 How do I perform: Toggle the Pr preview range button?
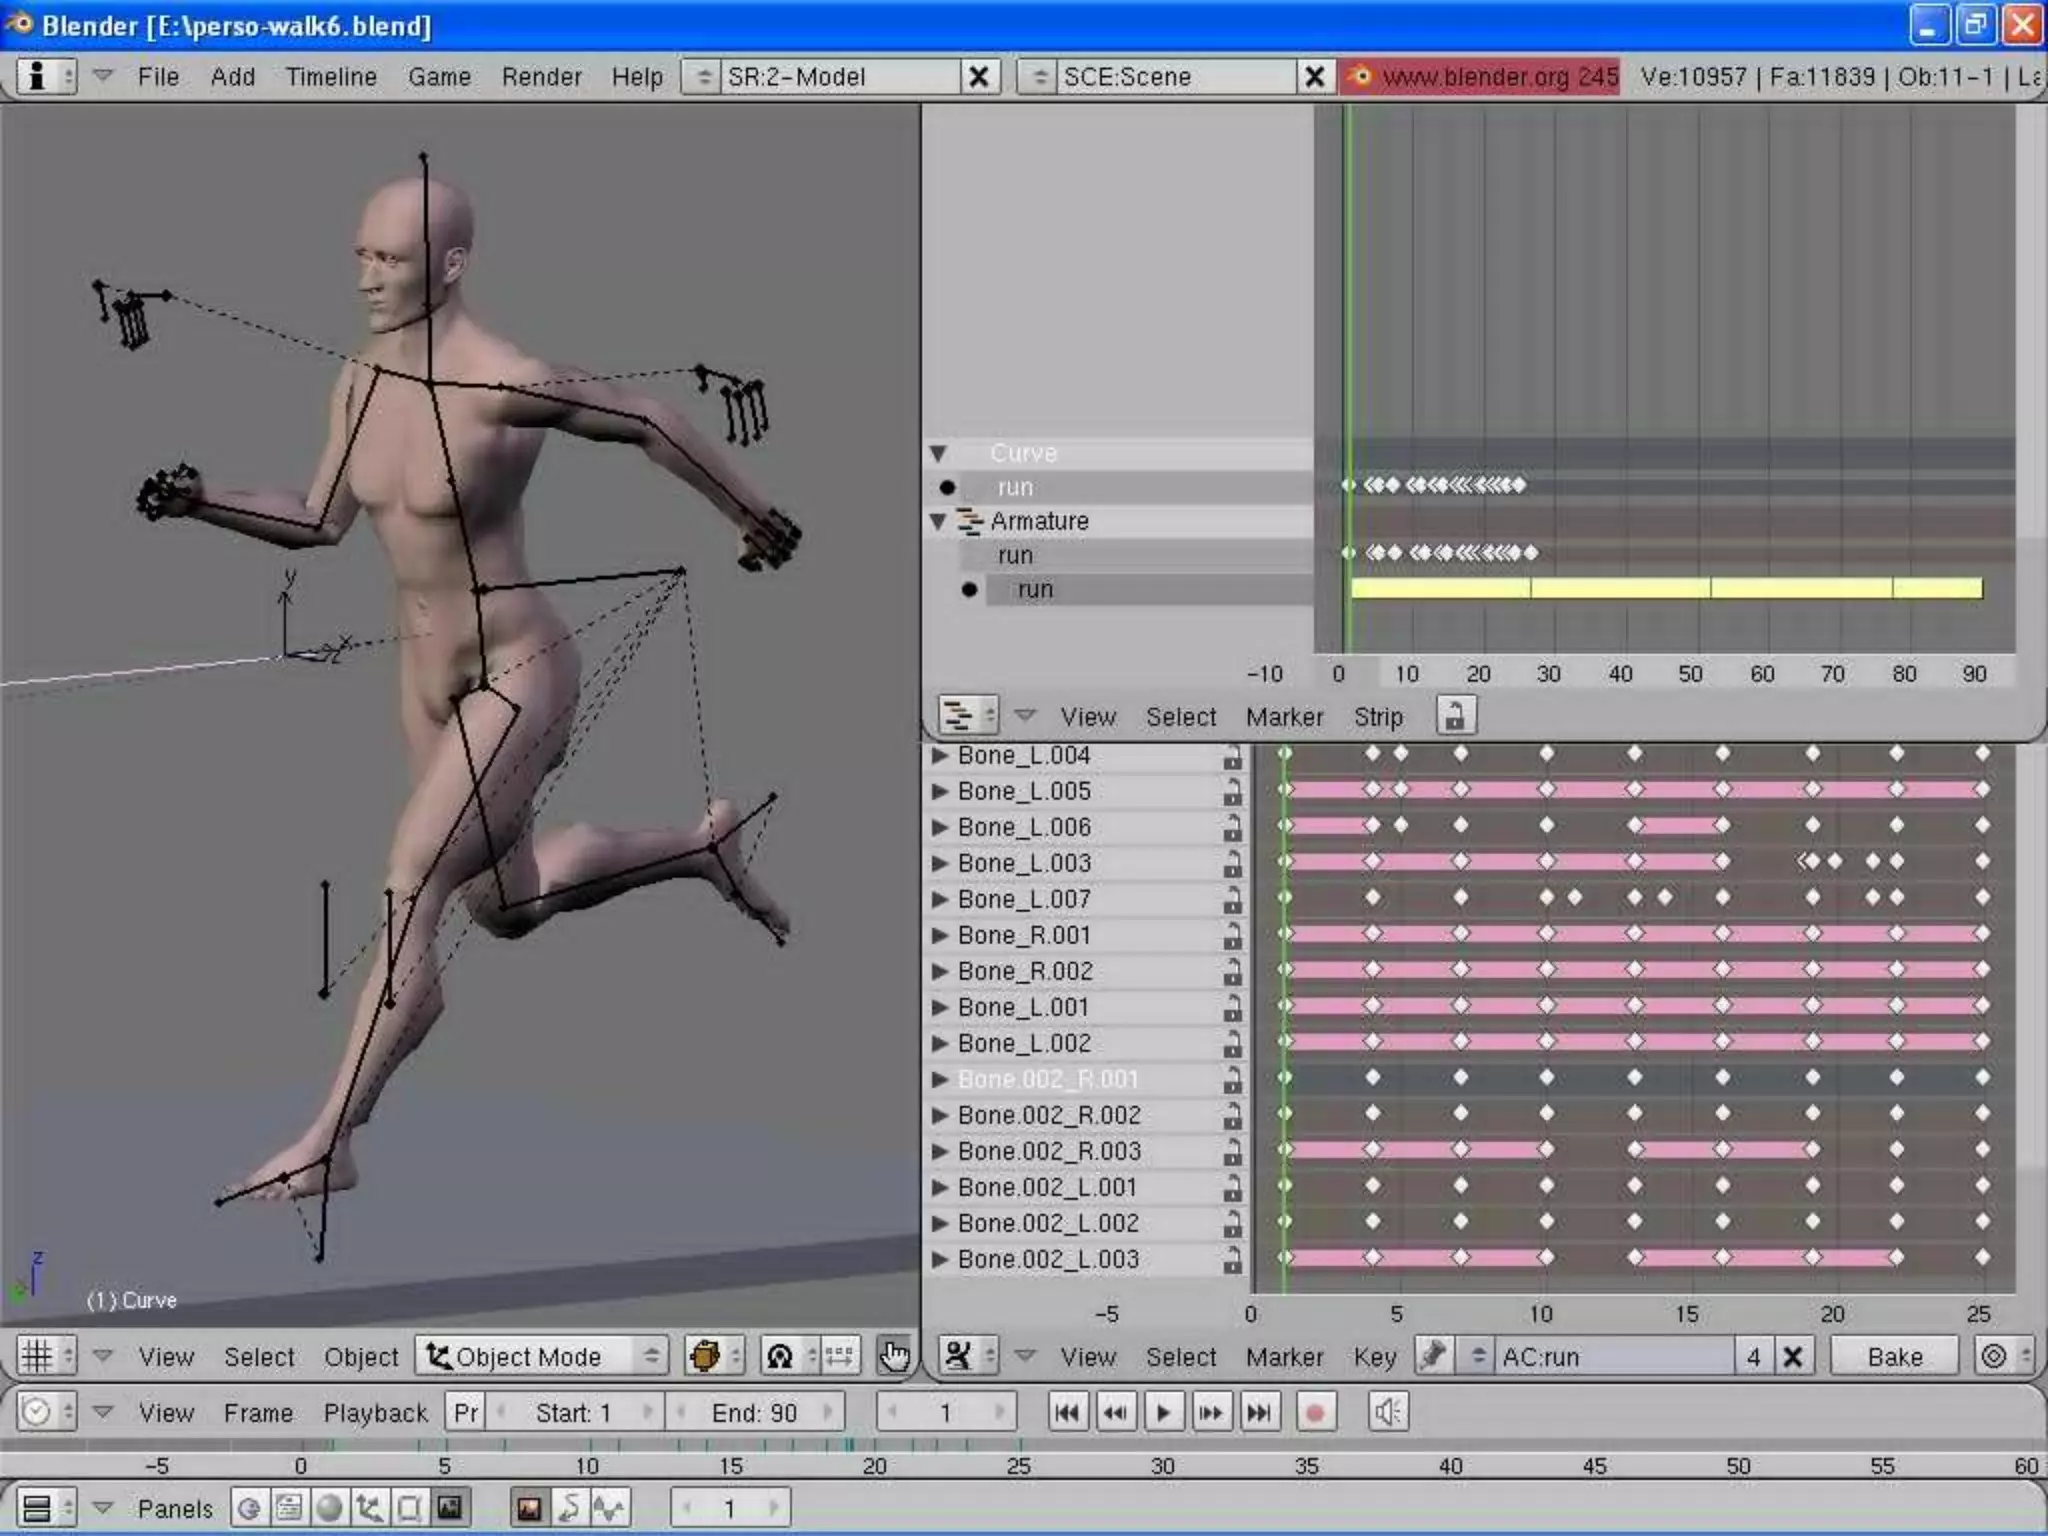[x=466, y=1413]
